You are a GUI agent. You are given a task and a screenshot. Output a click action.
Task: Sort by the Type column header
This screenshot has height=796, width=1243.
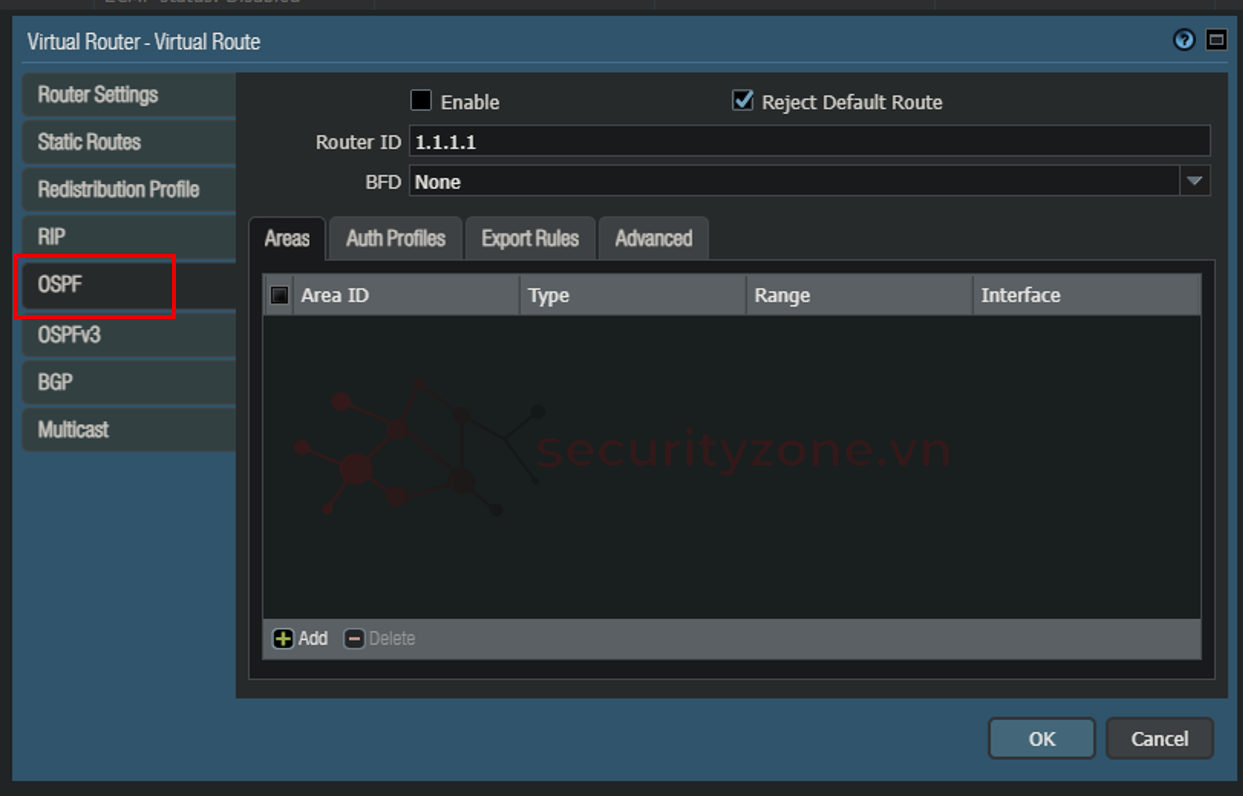point(632,296)
